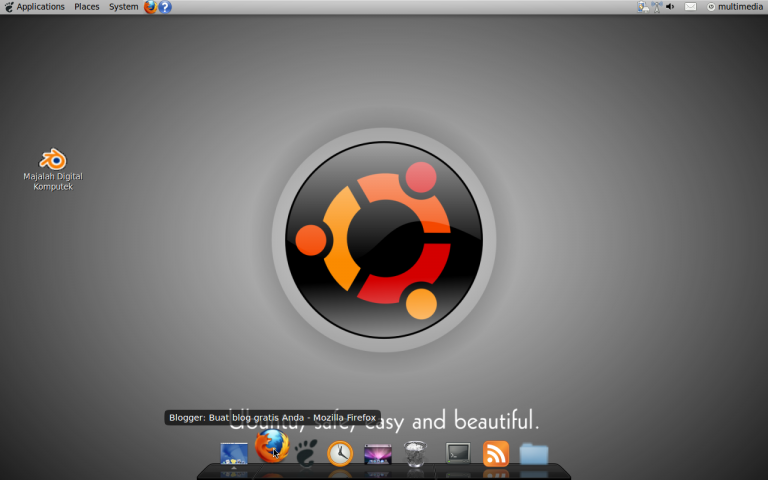Open the orange RSS feed icon
The width and height of the screenshot is (768, 480).
point(496,454)
